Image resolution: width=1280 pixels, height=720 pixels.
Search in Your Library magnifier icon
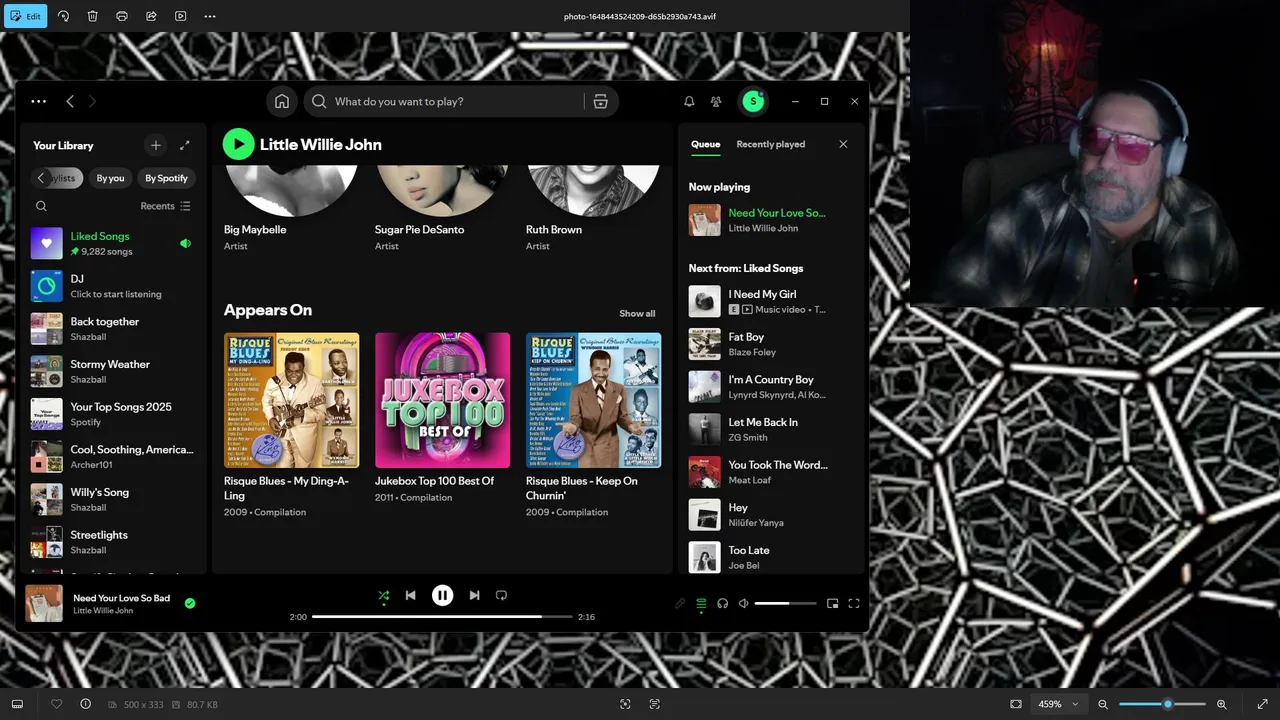click(x=41, y=206)
